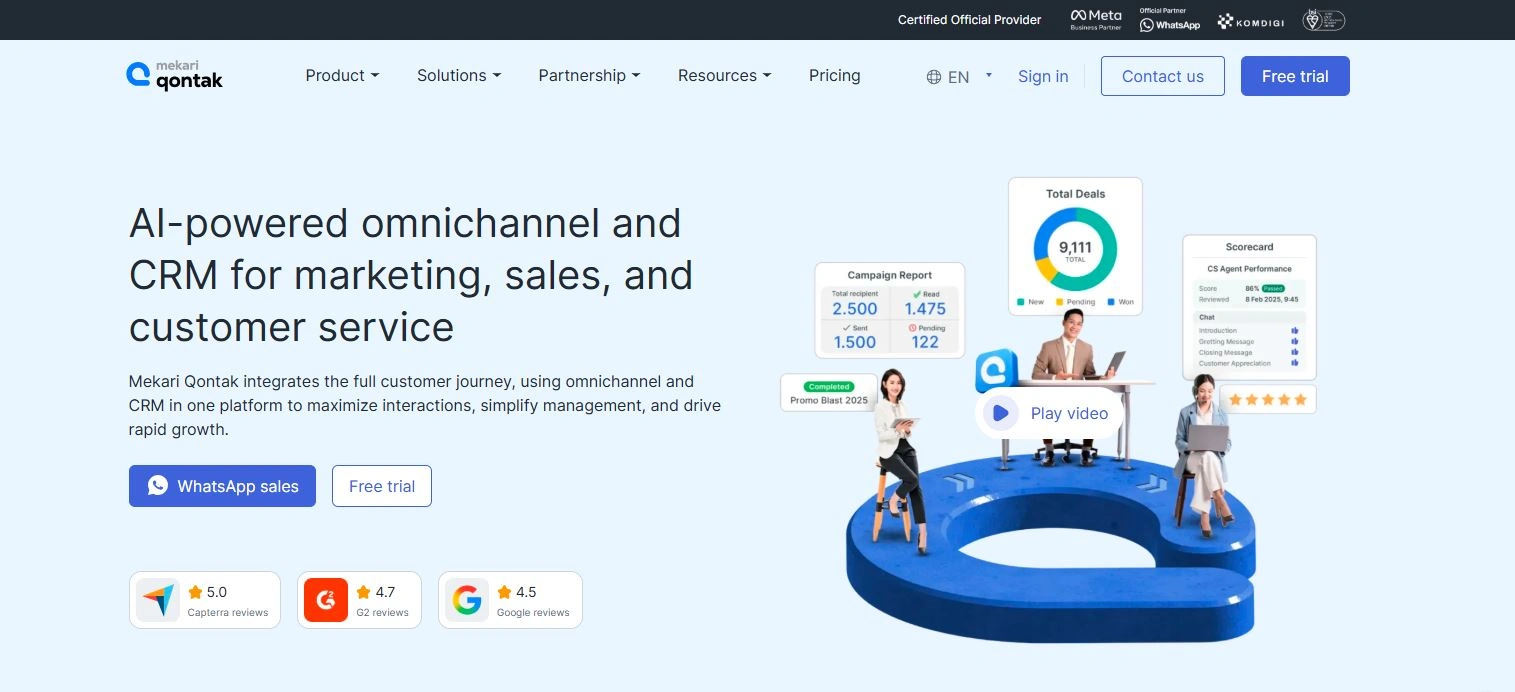Open the EN language selector
The height and width of the screenshot is (692, 1515).
point(968,77)
